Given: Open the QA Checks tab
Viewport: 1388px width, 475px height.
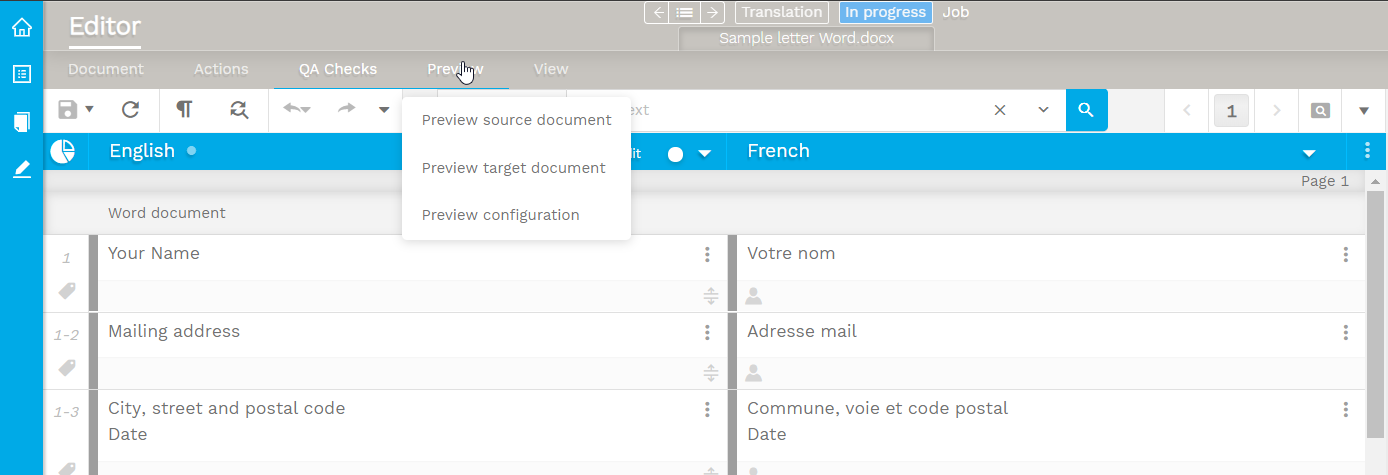Looking at the screenshot, I should coord(337,69).
